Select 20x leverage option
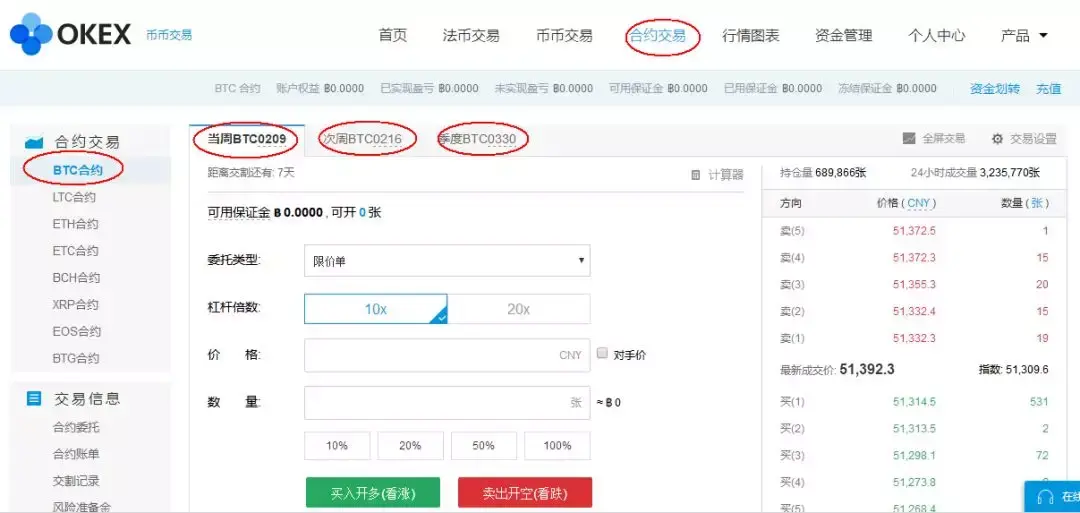This screenshot has height=513, width=1080. pyautogui.click(x=519, y=309)
